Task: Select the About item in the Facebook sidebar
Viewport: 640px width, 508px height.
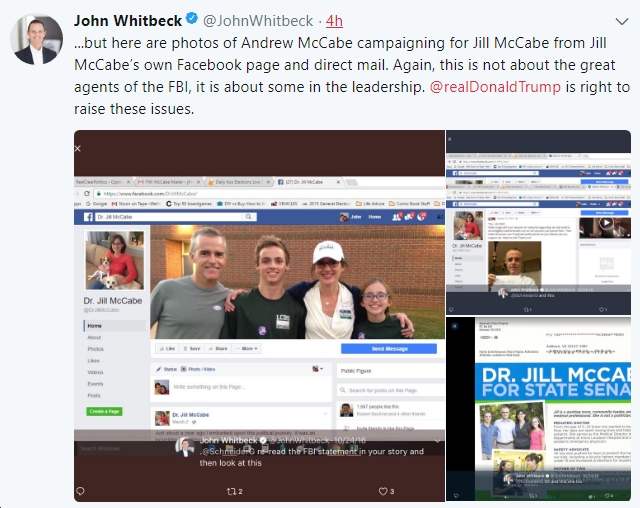Action: point(94,337)
